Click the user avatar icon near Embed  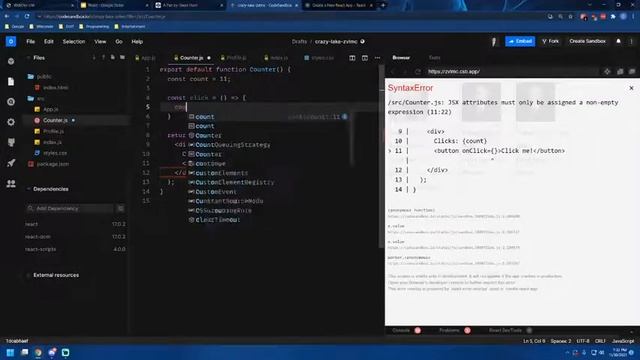click(x=494, y=41)
